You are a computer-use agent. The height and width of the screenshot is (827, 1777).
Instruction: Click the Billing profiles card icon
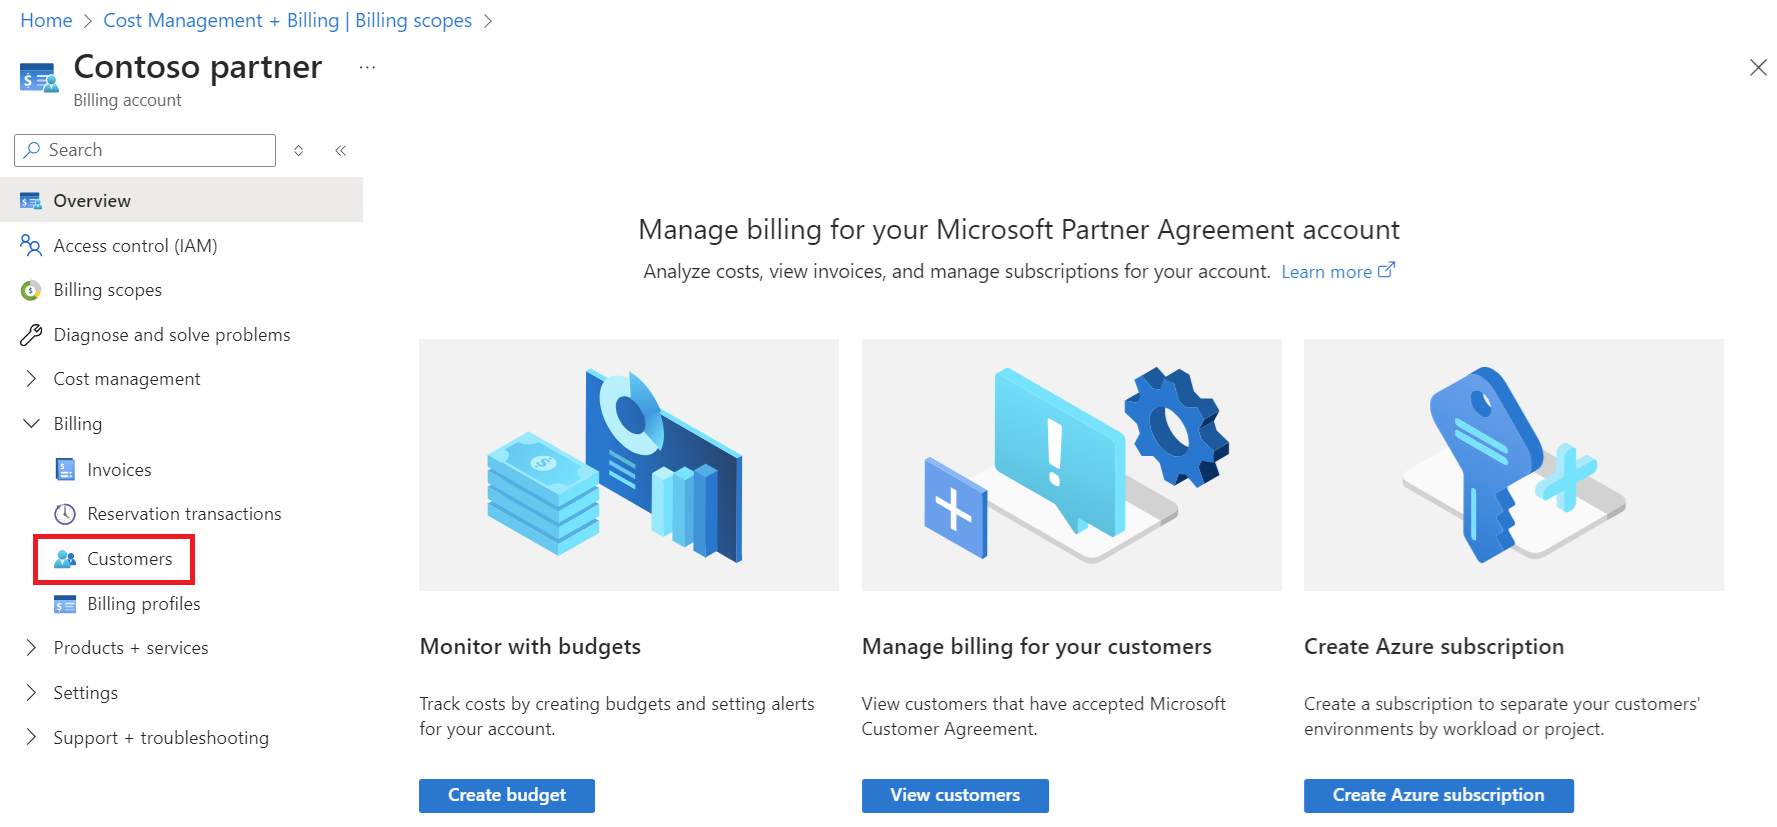pos(65,604)
